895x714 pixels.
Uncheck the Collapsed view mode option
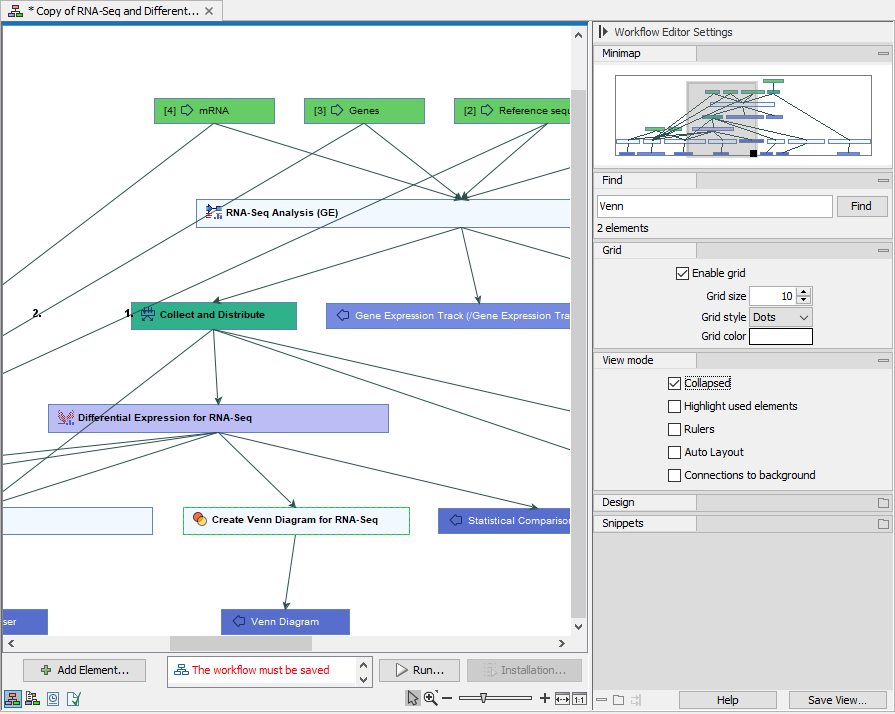point(674,382)
